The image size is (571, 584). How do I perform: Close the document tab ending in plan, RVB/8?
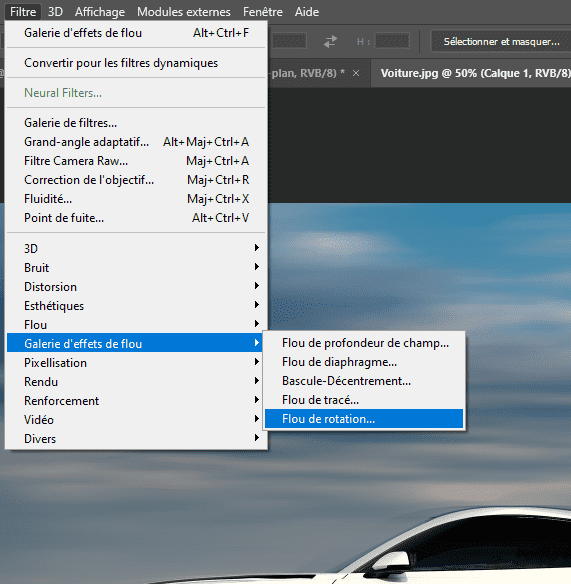[356, 73]
